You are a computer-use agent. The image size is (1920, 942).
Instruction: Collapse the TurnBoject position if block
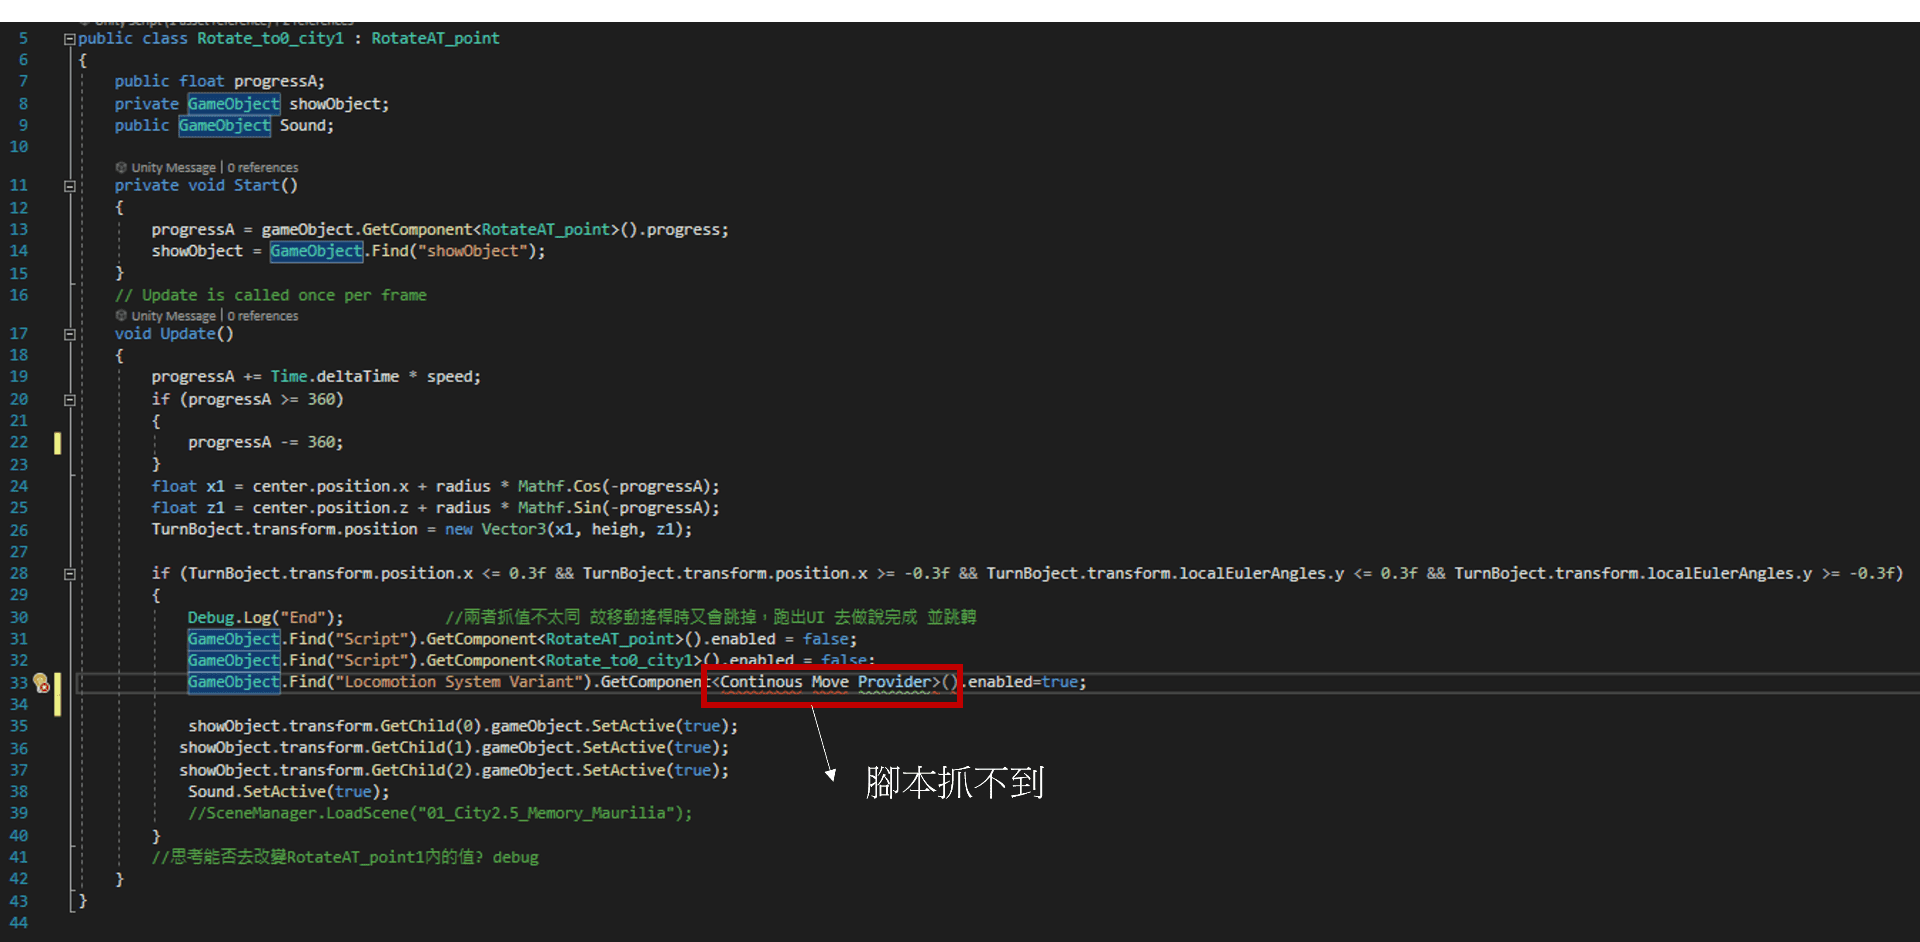69,573
